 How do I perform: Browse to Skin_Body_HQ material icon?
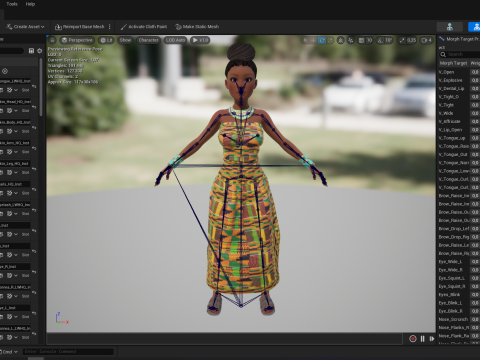click(10, 131)
